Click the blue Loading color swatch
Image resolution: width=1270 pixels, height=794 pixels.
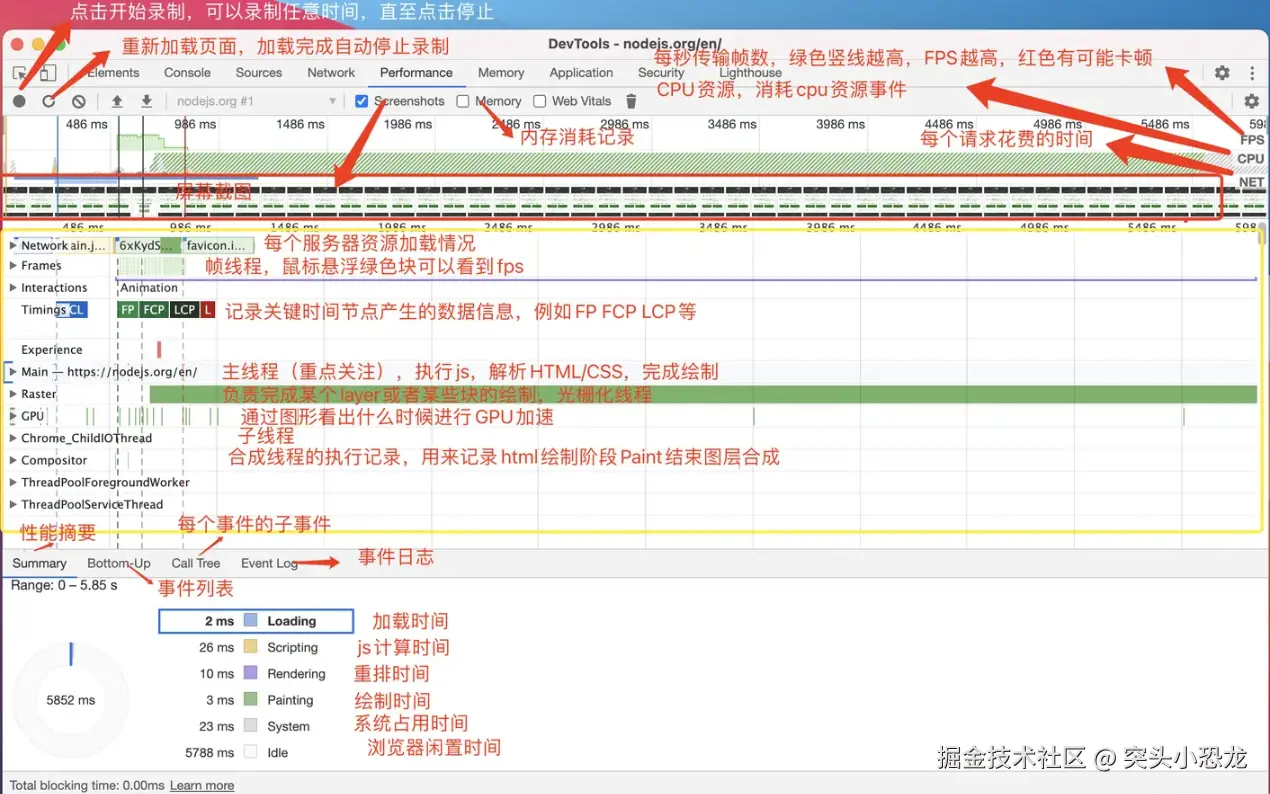(251, 621)
